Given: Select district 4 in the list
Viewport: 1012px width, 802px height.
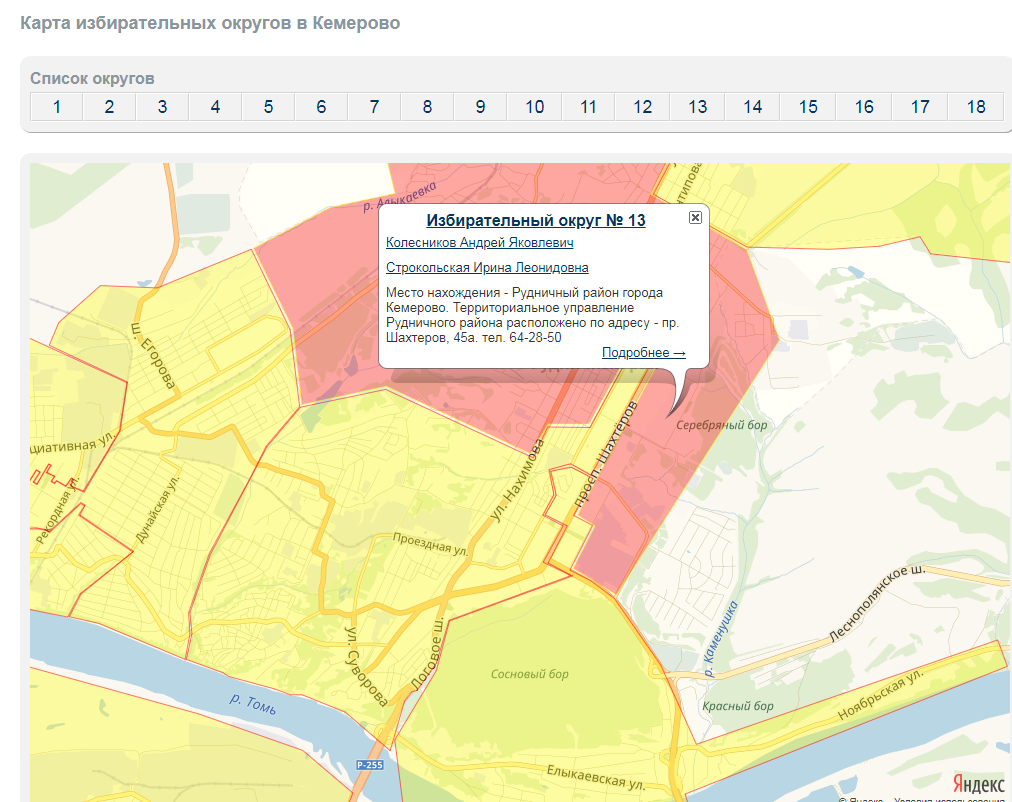Looking at the screenshot, I should pyautogui.click(x=216, y=107).
